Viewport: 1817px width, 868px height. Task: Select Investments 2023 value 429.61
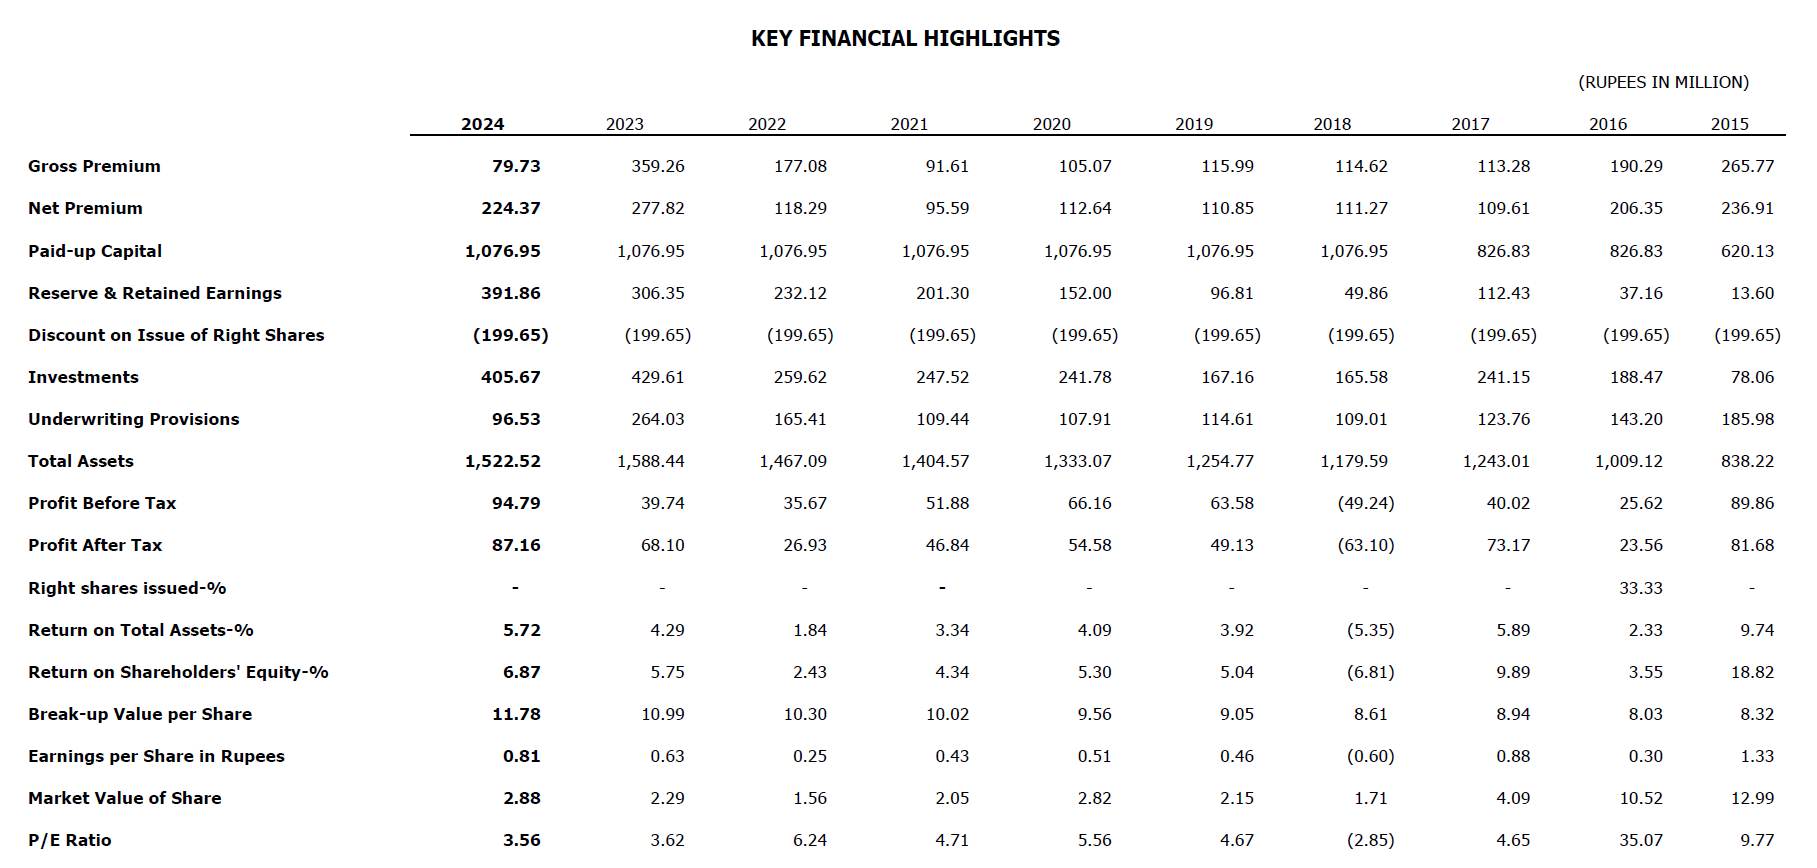(658, 377)
